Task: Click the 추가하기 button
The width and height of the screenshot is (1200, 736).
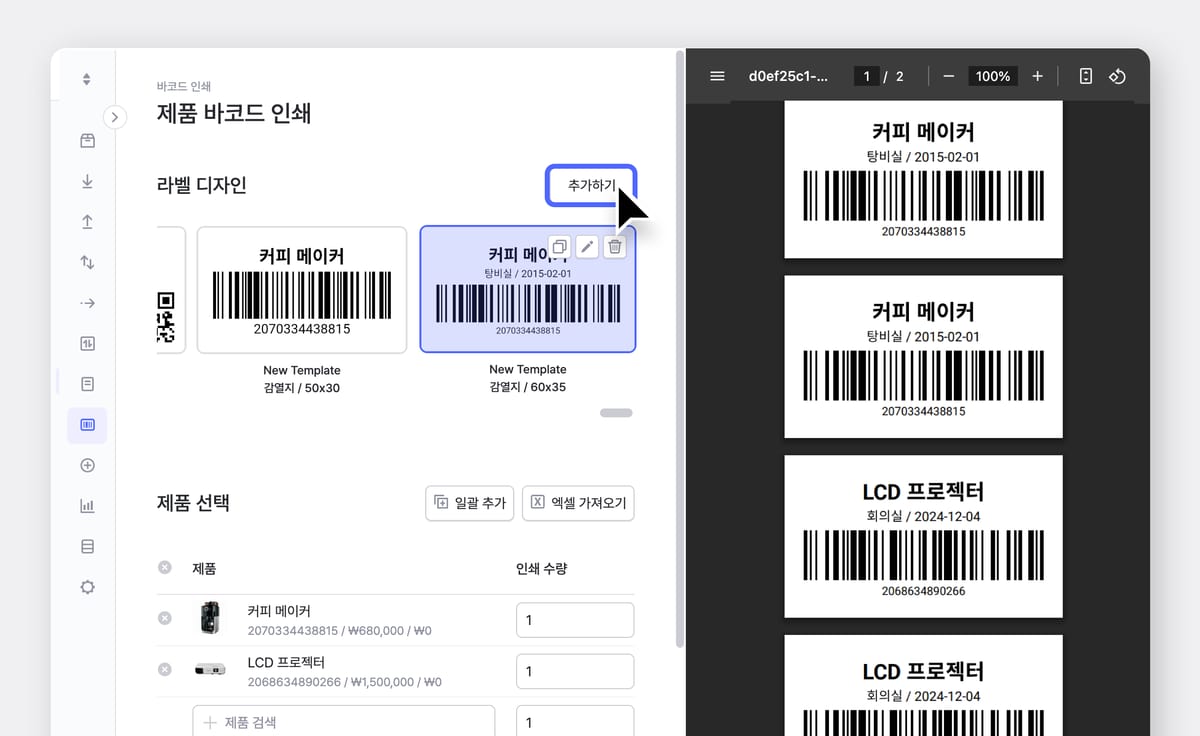Action: pyautogui.click(x=590, y=185)
